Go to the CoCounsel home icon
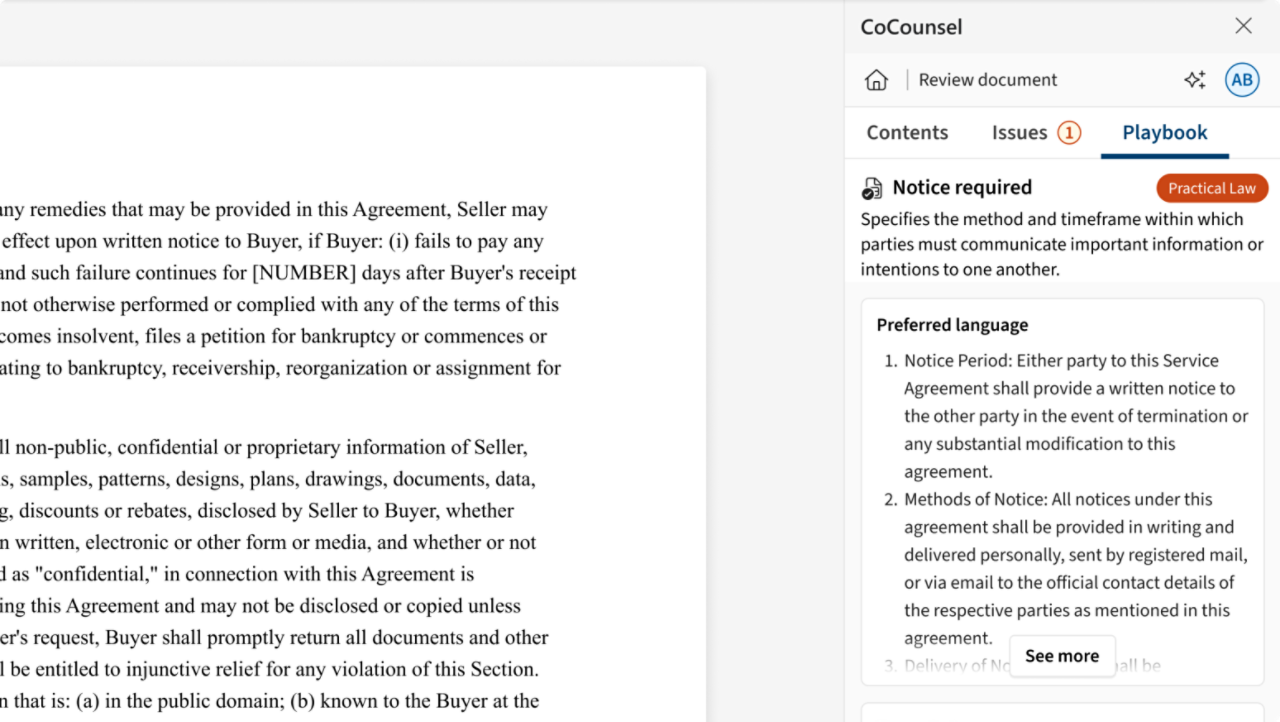The width and height of the screenshot is (1280, 722). point(876,80)
